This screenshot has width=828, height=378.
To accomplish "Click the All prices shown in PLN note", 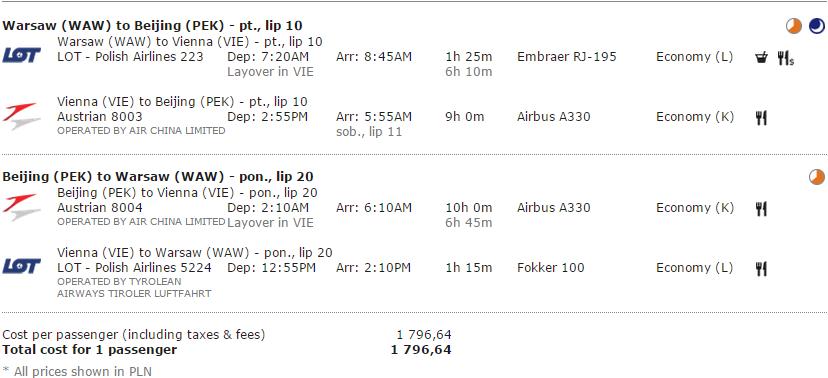I will coord(77,372).
